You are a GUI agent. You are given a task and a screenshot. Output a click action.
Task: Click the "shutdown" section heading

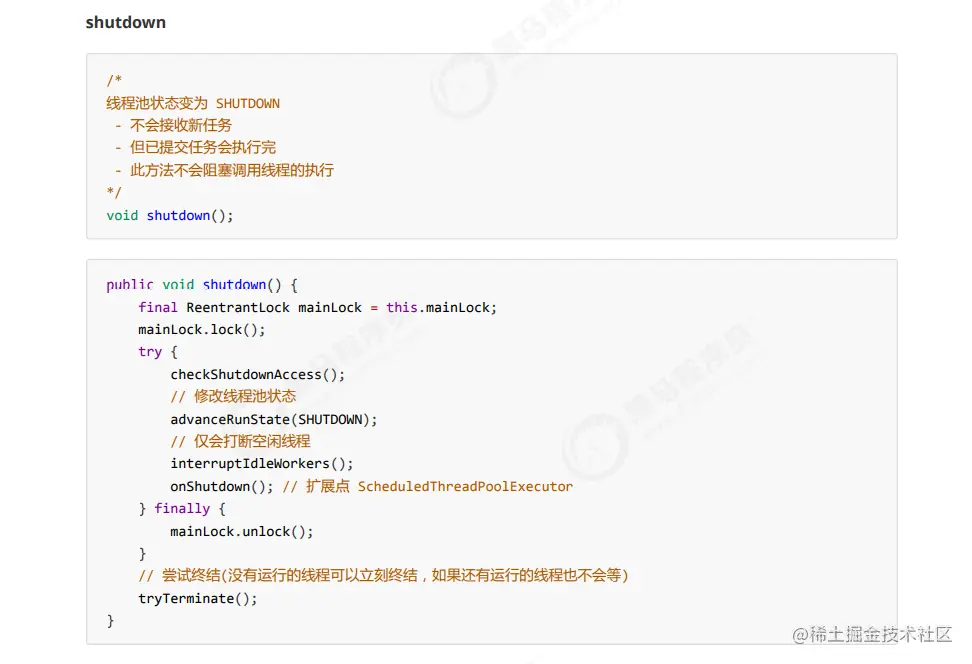pos(125,22)
